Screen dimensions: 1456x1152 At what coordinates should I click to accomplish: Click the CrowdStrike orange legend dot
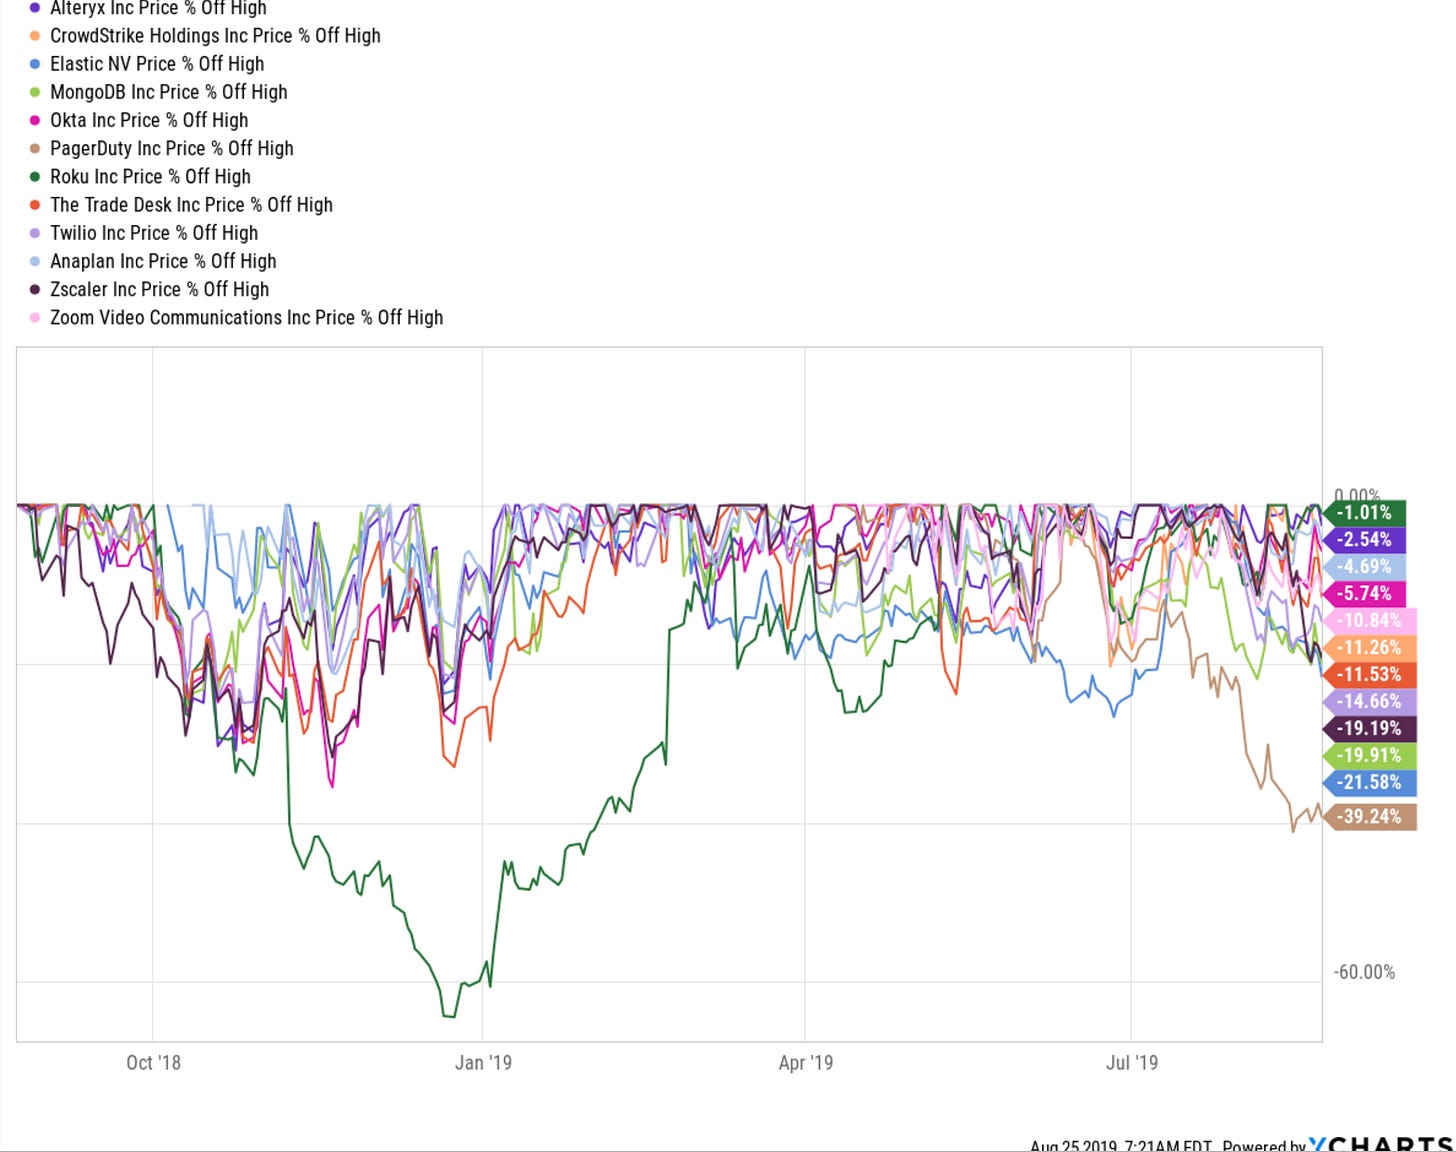point(35,36)
